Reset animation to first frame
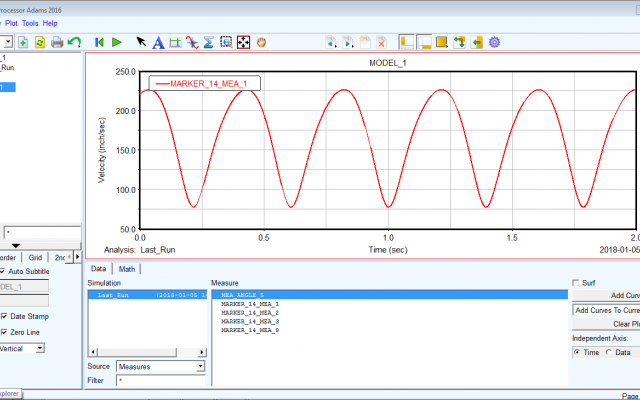Screen dimensions: 640x400 pyautogui.click(x=99, y=42)
